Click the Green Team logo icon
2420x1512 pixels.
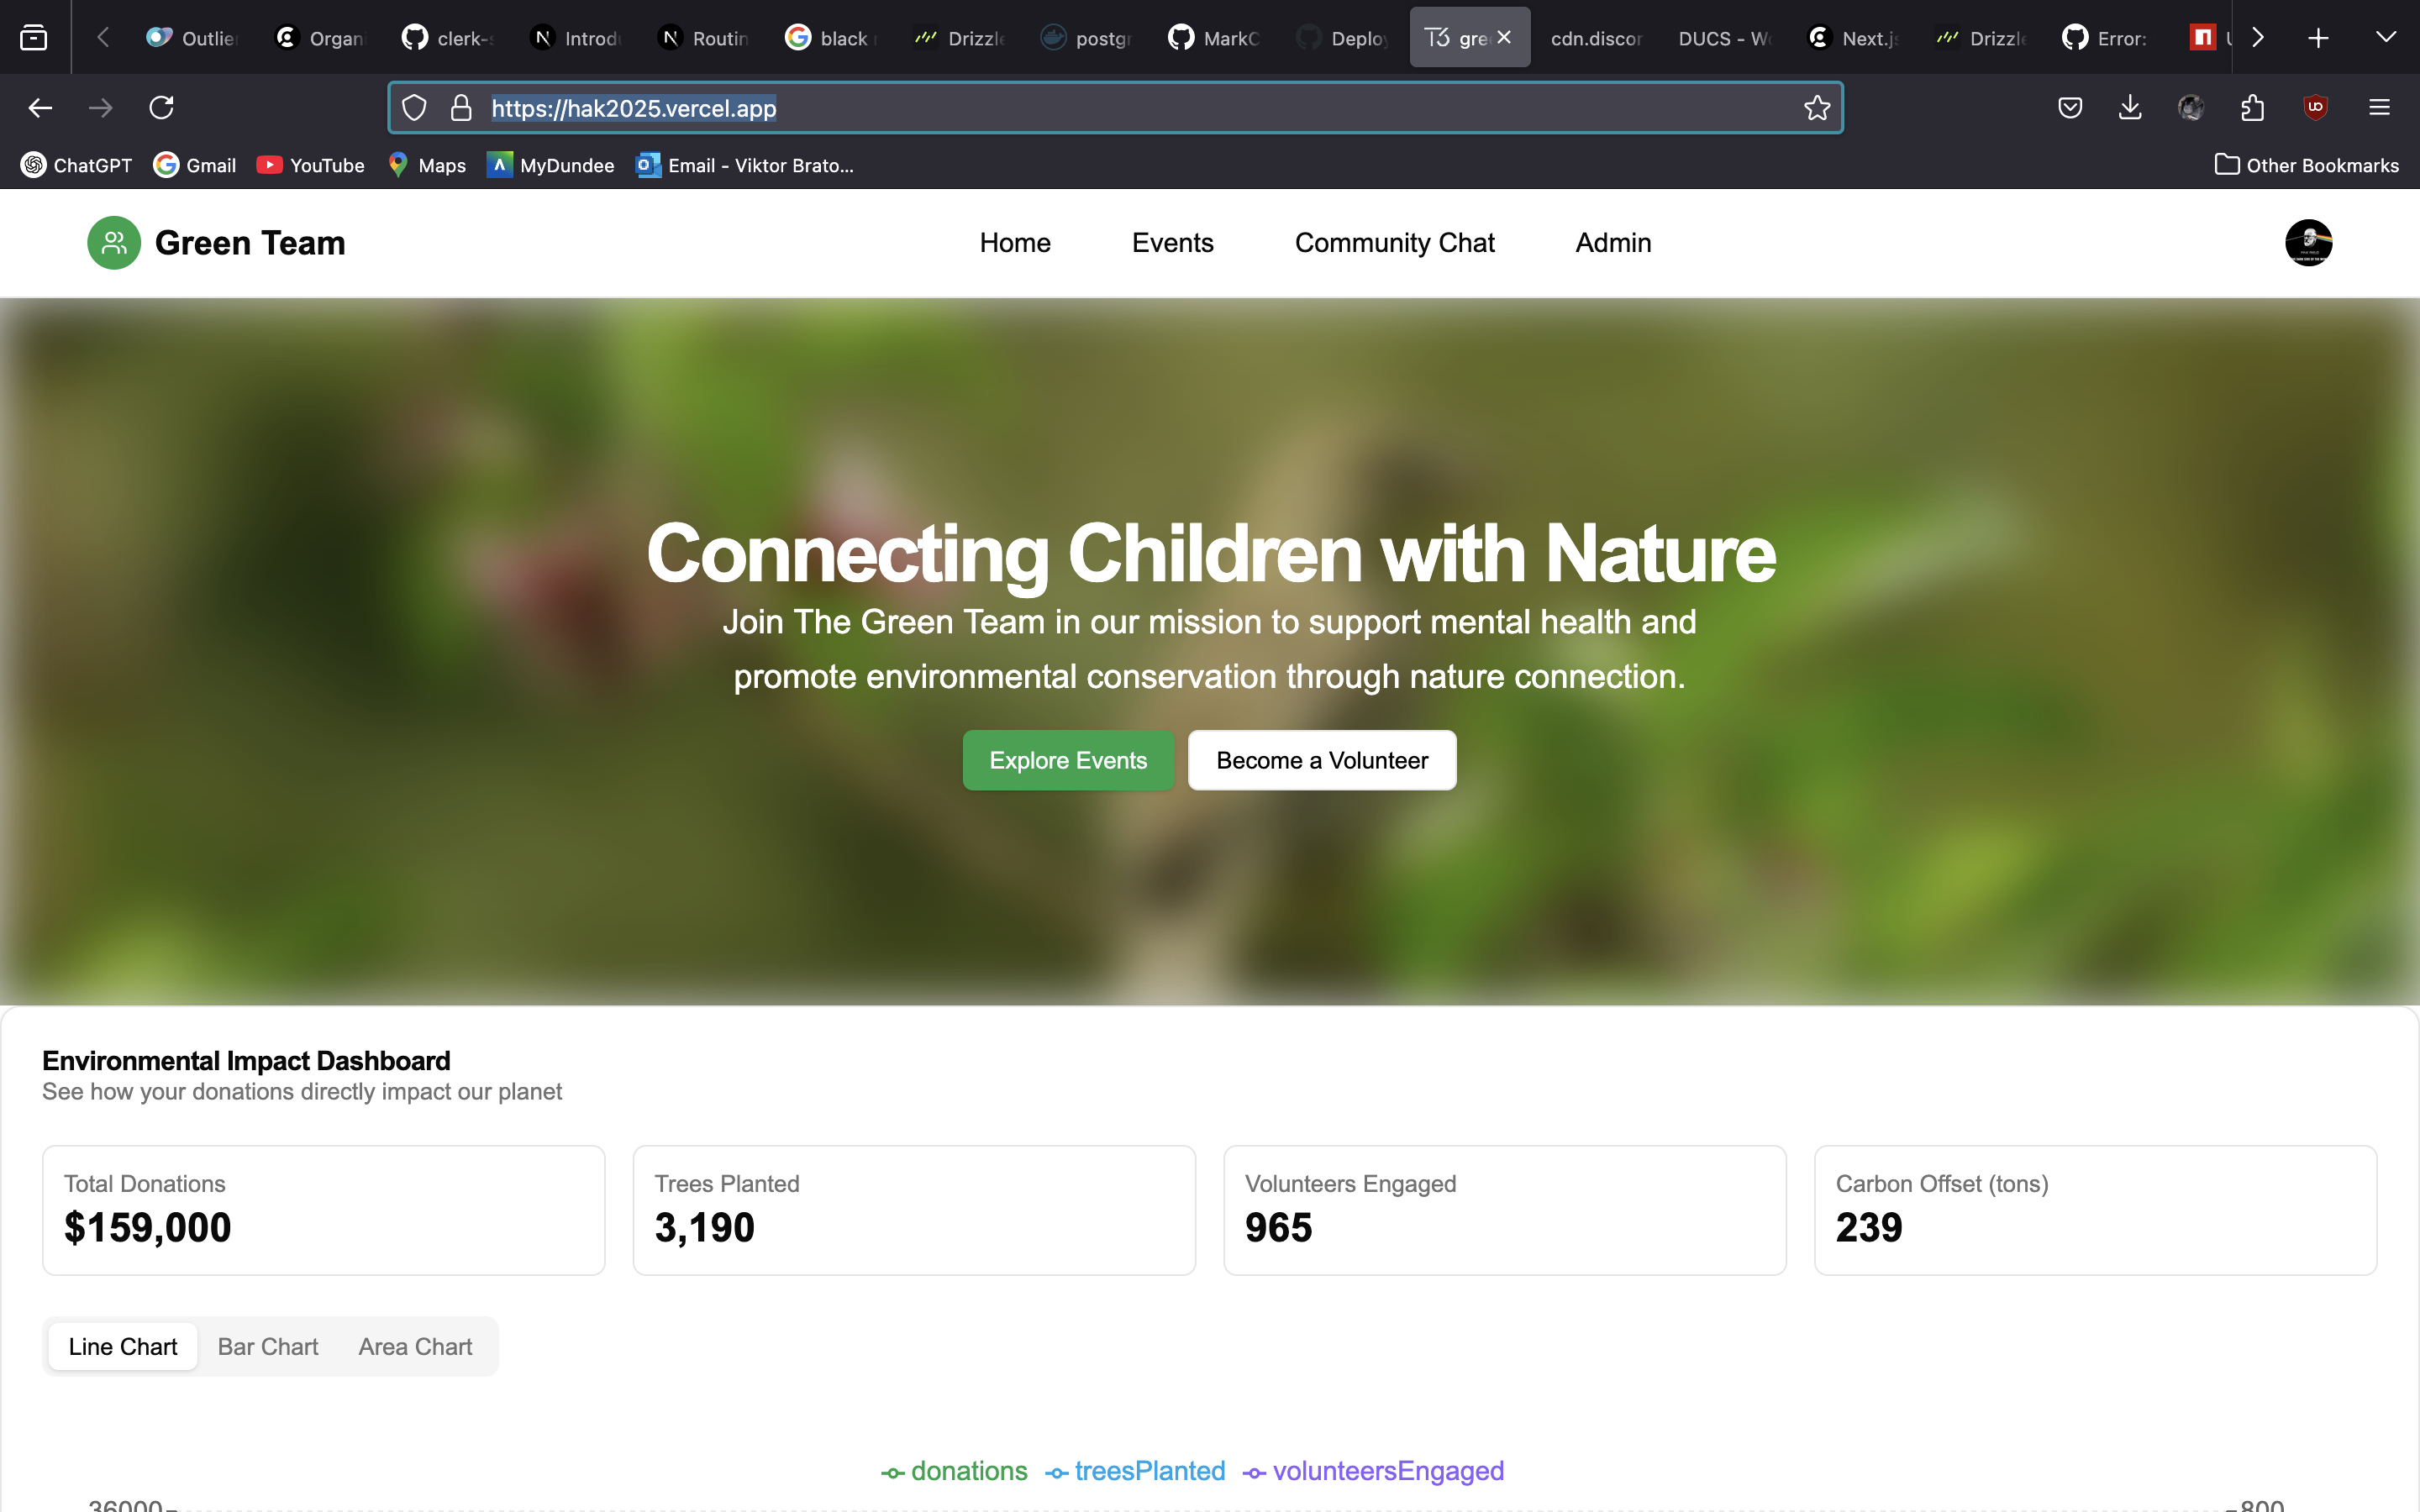coord(114,243)
